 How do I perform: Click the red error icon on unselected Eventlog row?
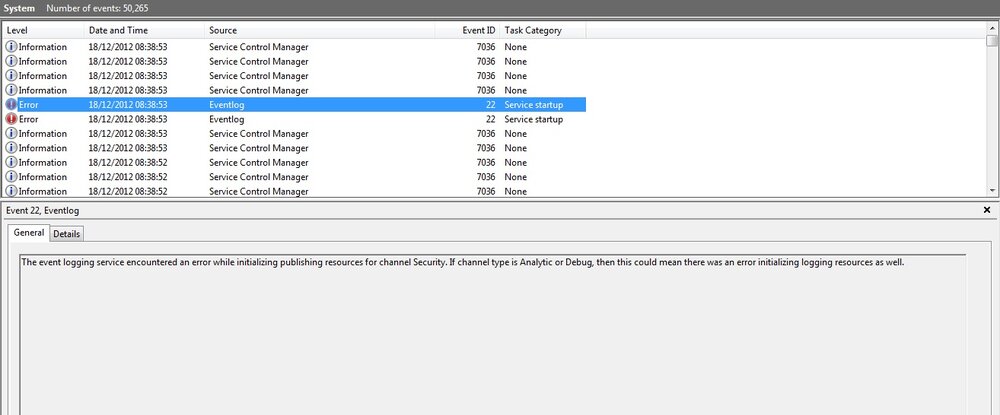[11, 119]
